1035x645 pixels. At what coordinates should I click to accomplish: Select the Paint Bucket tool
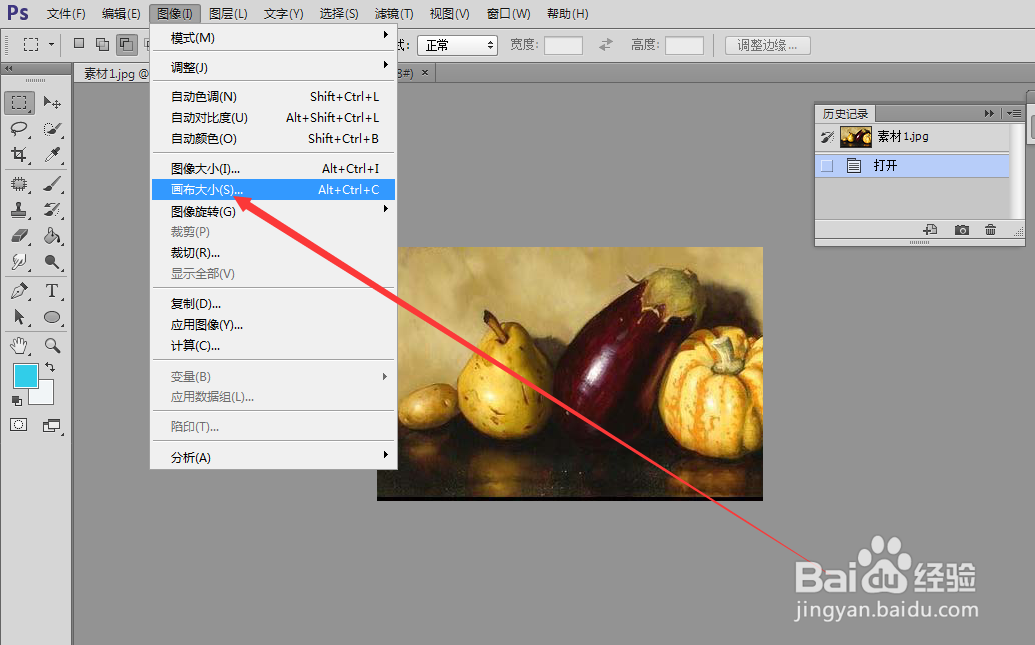point(52,236)
